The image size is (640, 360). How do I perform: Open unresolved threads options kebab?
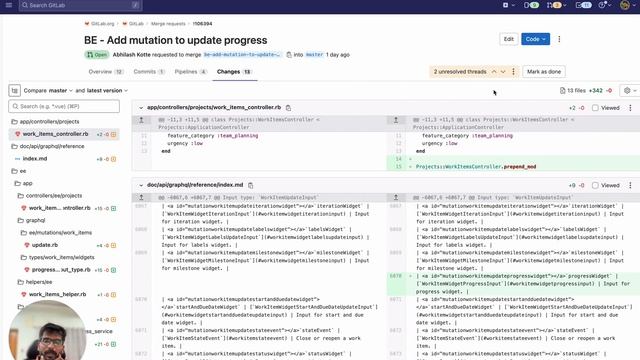coord(513,72)
